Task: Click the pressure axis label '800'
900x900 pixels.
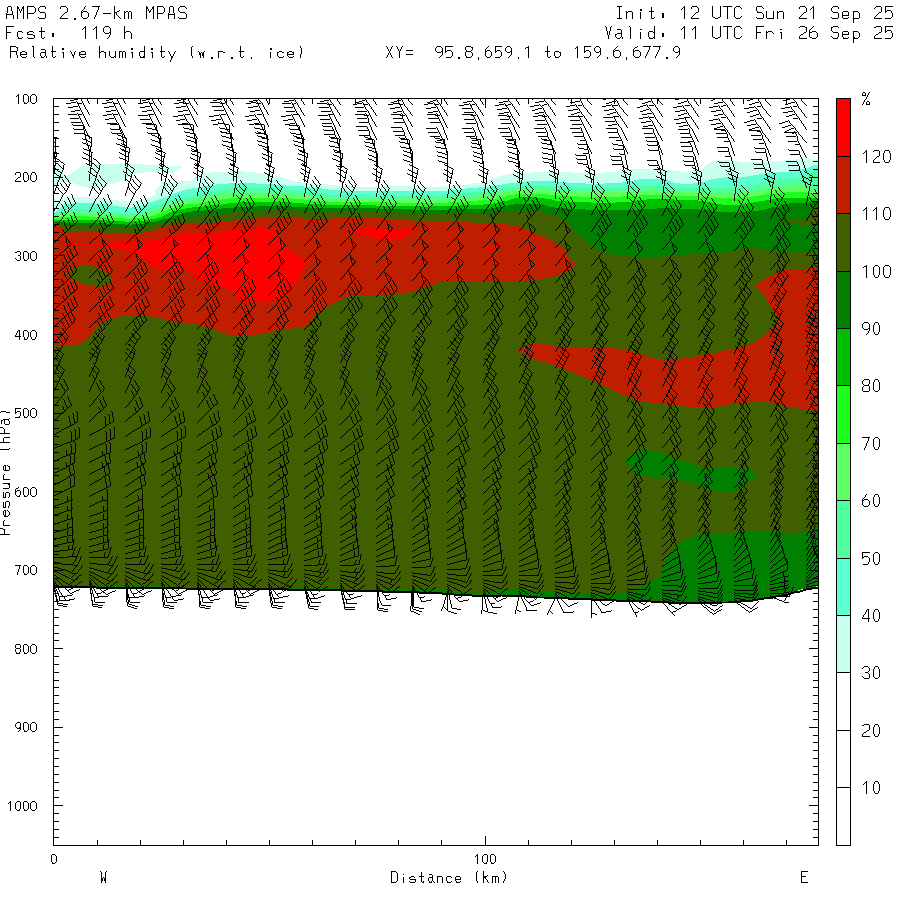Action: [x=26, y=649]
